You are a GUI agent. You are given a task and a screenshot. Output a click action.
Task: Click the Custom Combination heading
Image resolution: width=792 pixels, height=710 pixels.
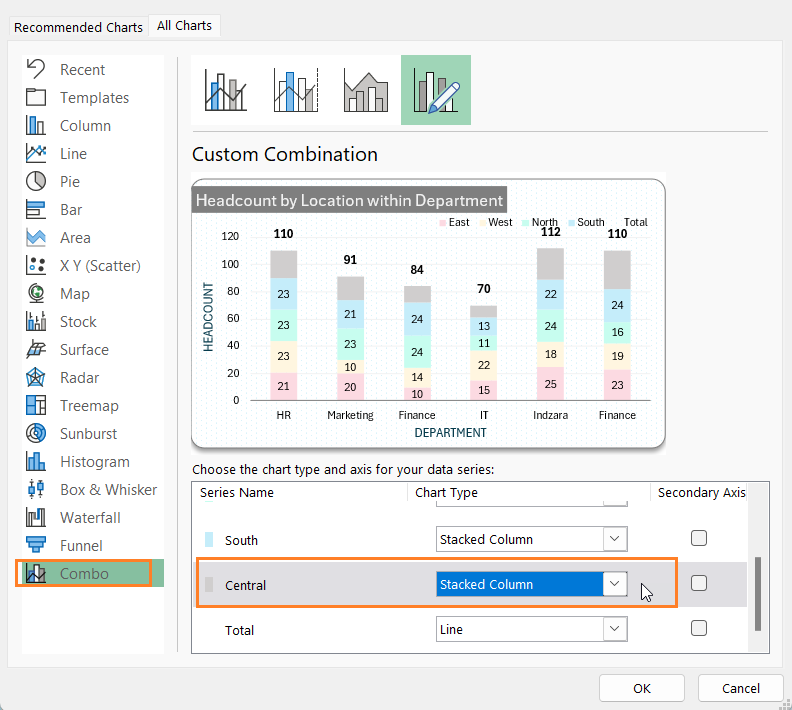click(285, 154)
